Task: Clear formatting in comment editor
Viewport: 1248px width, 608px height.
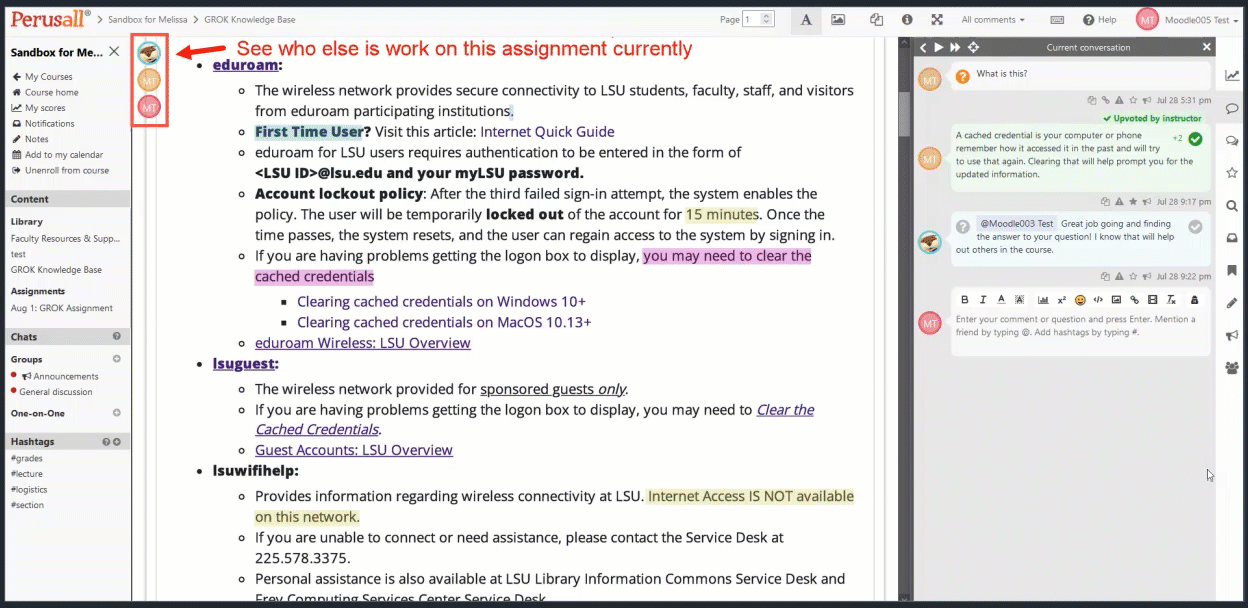Action: click(1171, 300)
